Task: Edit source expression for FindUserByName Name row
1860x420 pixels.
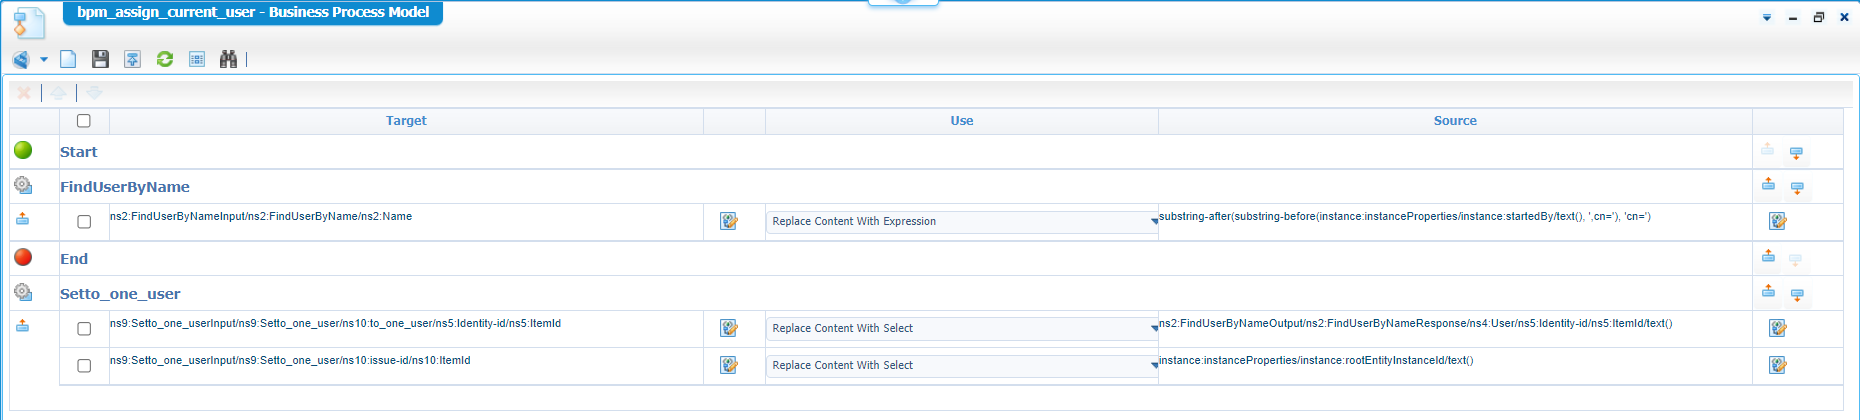Action: 1777,221
